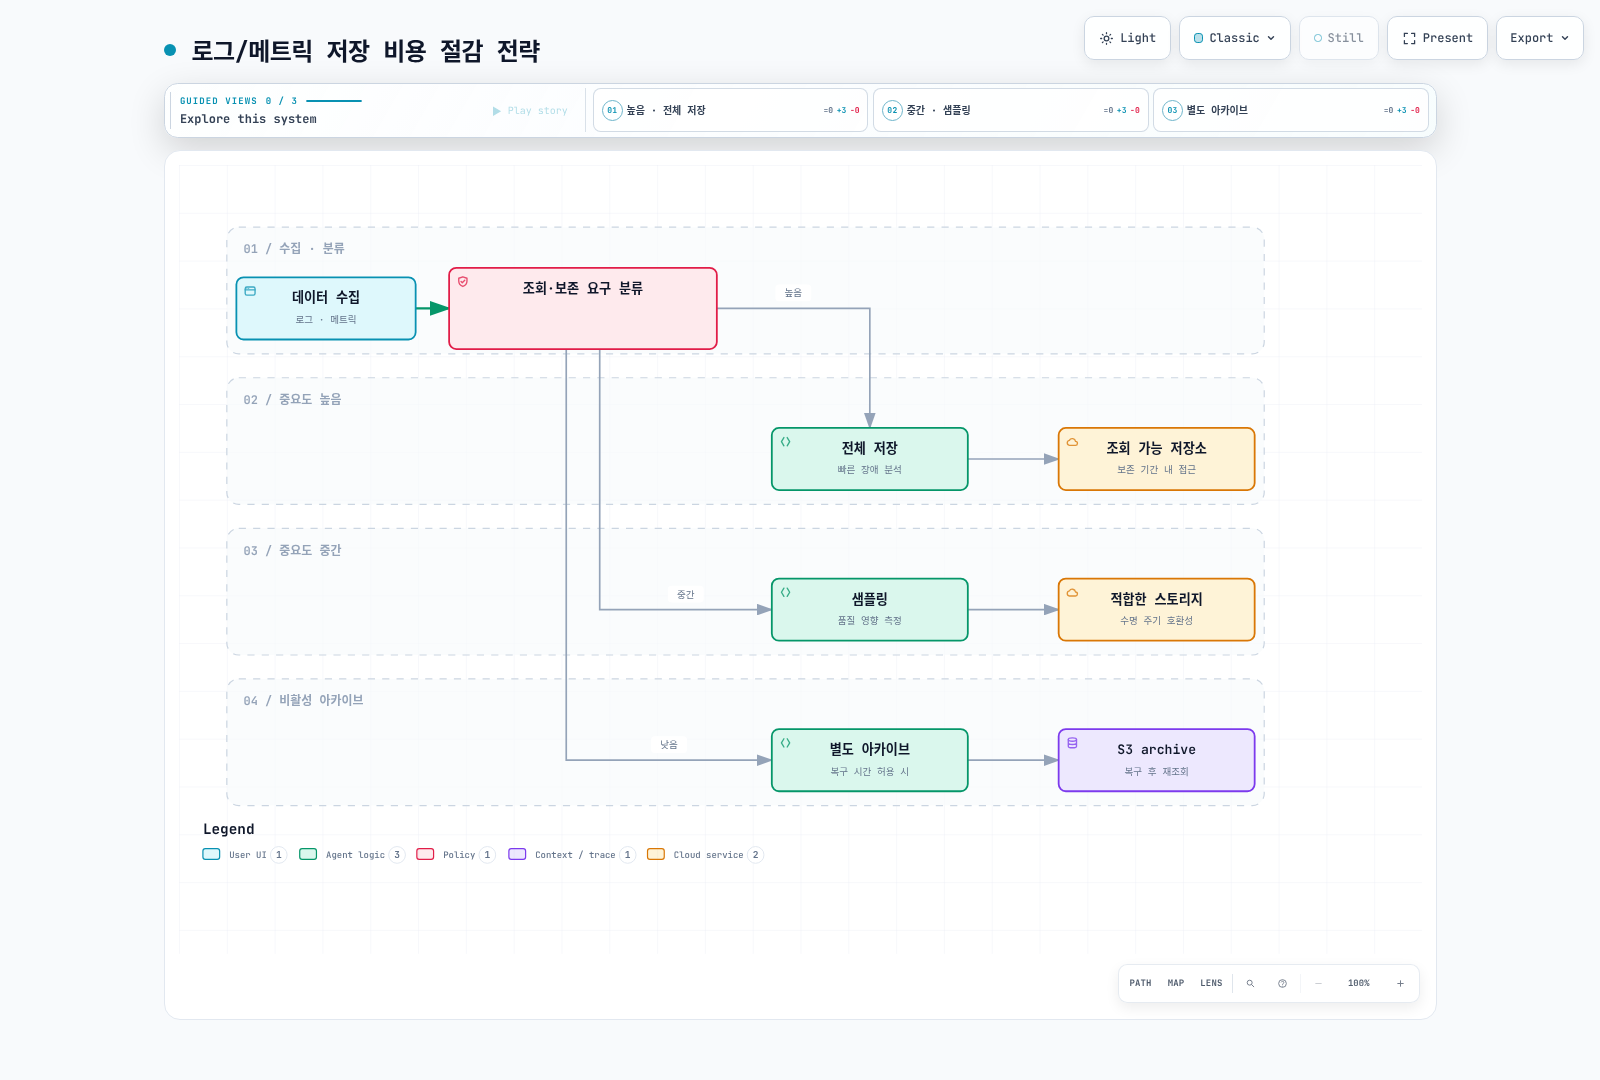1600x1080 pixels.
Task: Select guided view 02 중간 · 샘플링
Action: 1010,110
